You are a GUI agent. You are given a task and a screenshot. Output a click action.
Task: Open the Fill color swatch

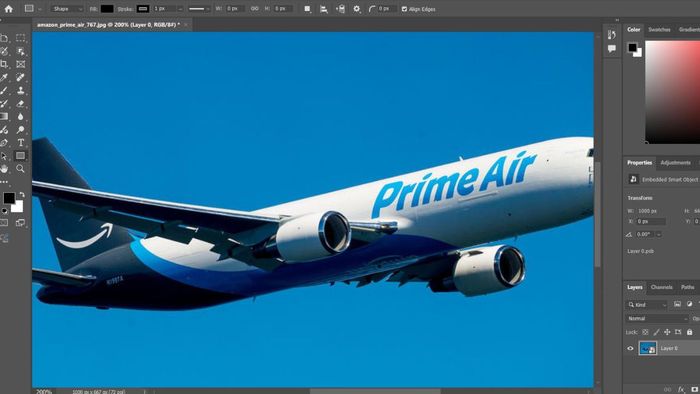107,9
